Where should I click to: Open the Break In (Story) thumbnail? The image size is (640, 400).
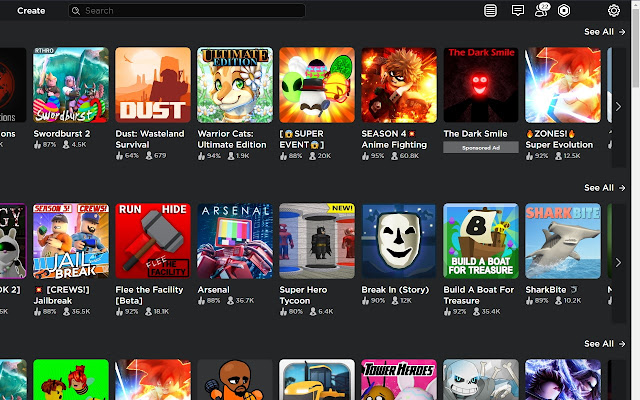pos(399,241)
